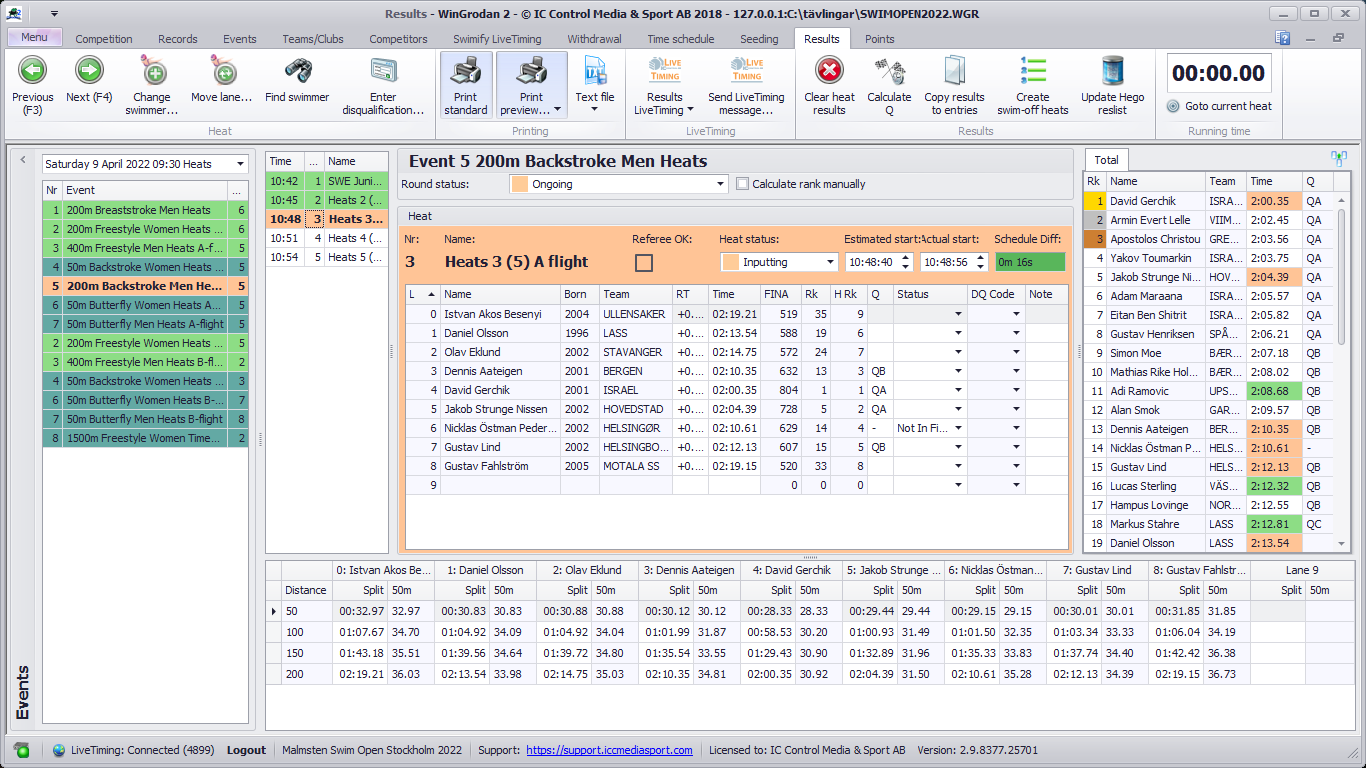The image size is (1366, 768).
Task: Click the Total list vertical scrollbar
Action: click(1343, 370)
